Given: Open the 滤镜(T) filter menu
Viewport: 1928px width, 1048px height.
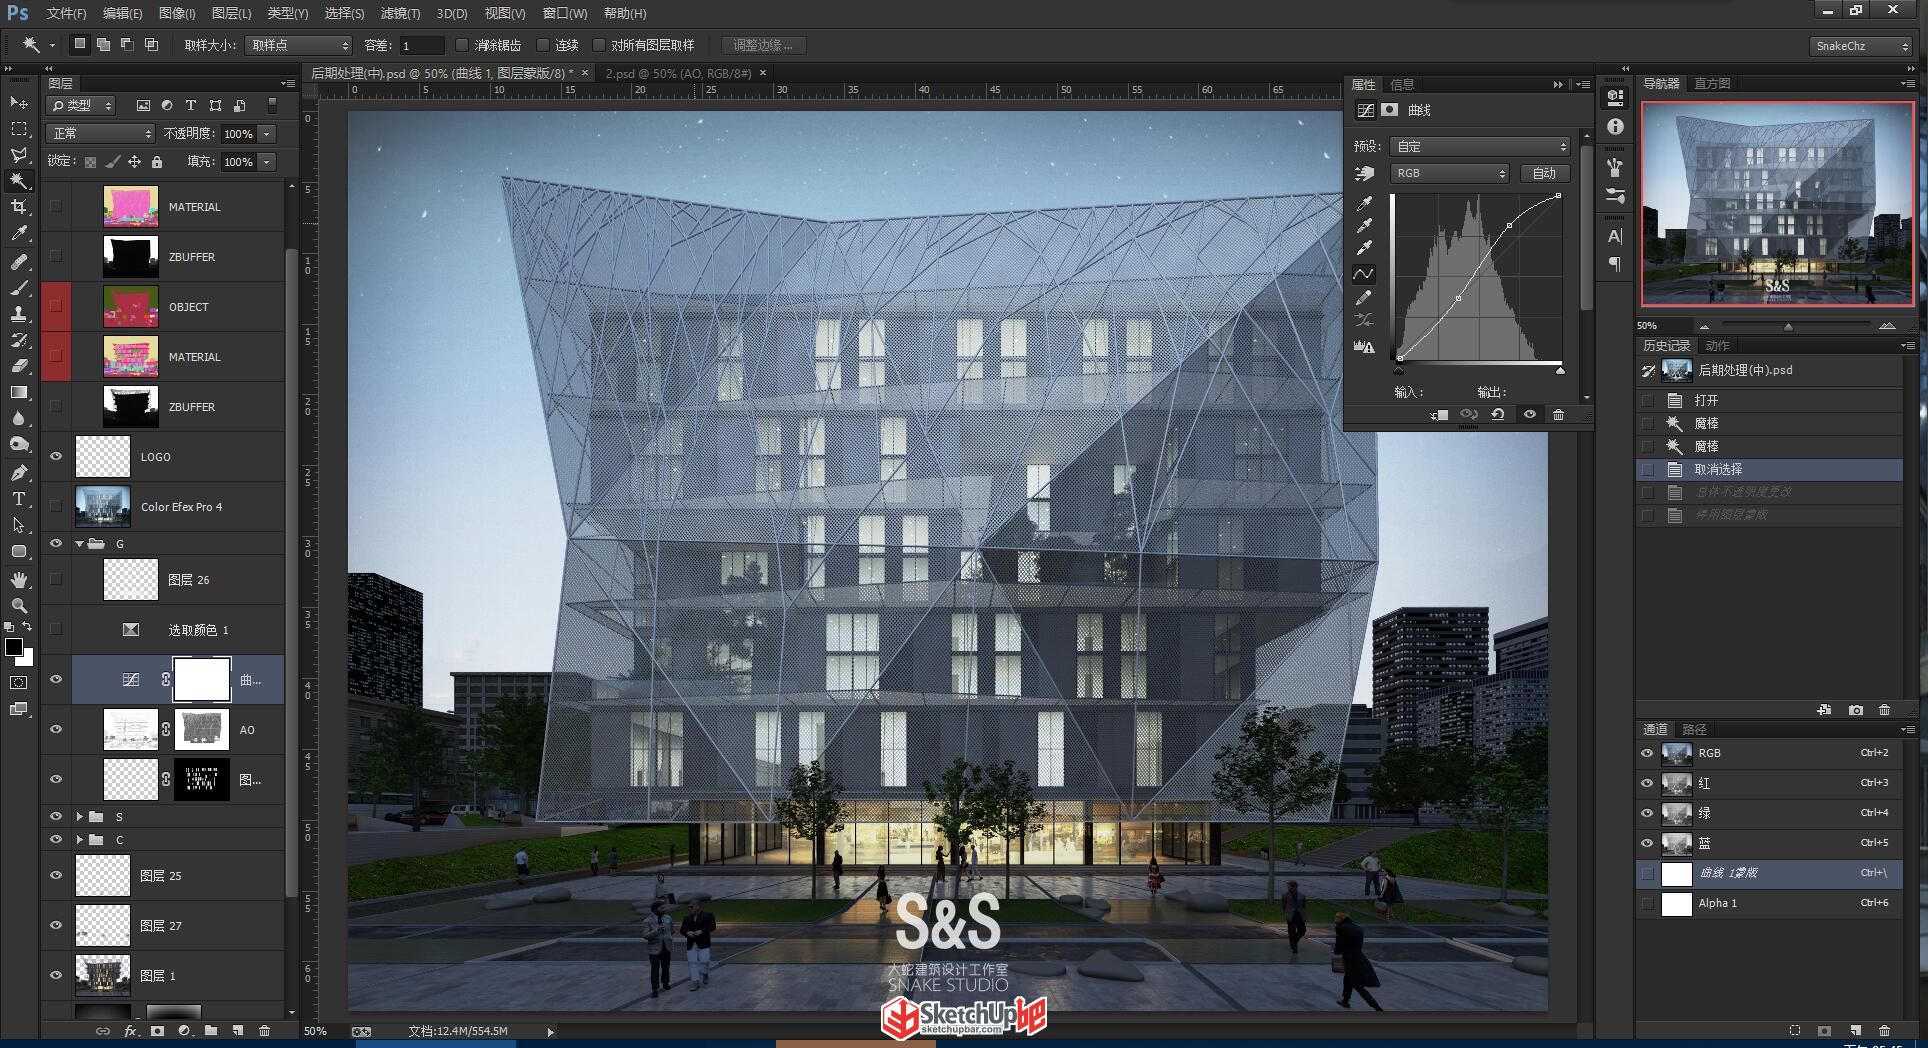Looking at the screenshot, I should point(400,13).
